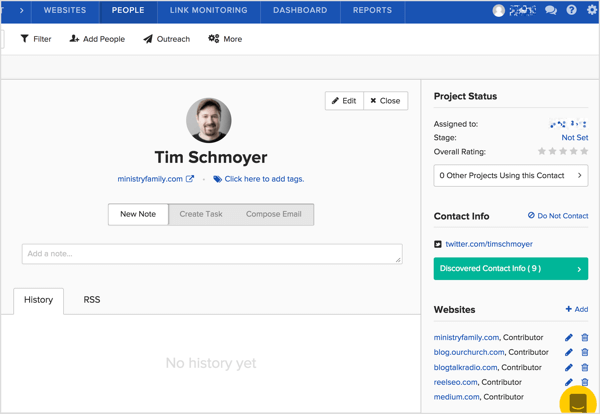
Task: Open the blogtalkradio.com link
Action: point(465,367)
